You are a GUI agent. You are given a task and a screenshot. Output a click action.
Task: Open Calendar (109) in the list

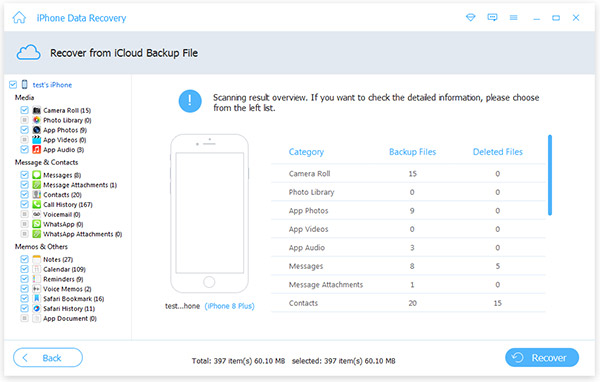[64, 269]
